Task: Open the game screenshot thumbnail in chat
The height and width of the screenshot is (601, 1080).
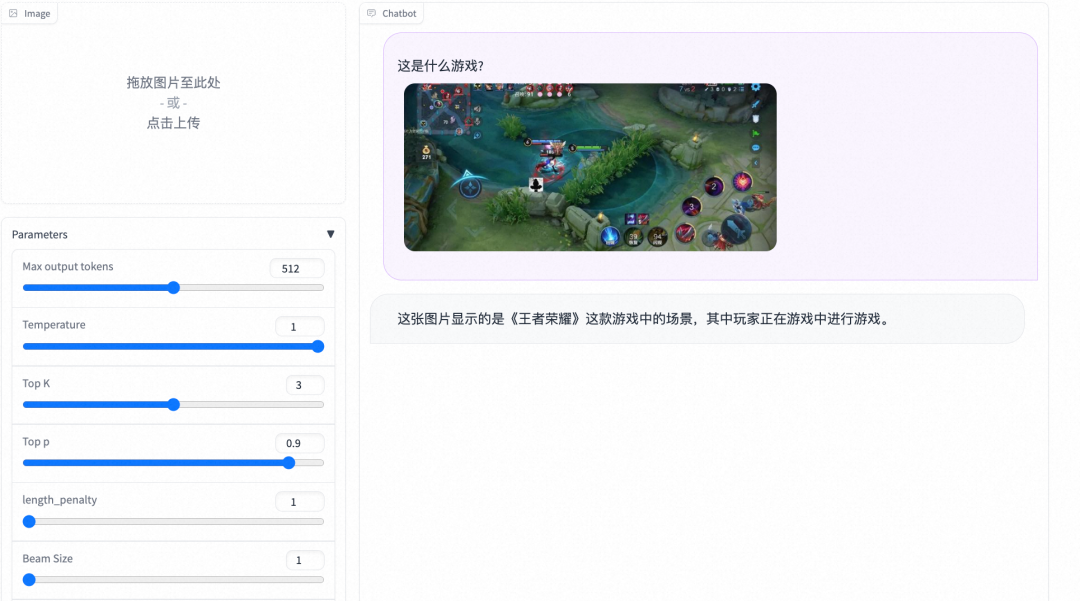Action: [590, 167]
